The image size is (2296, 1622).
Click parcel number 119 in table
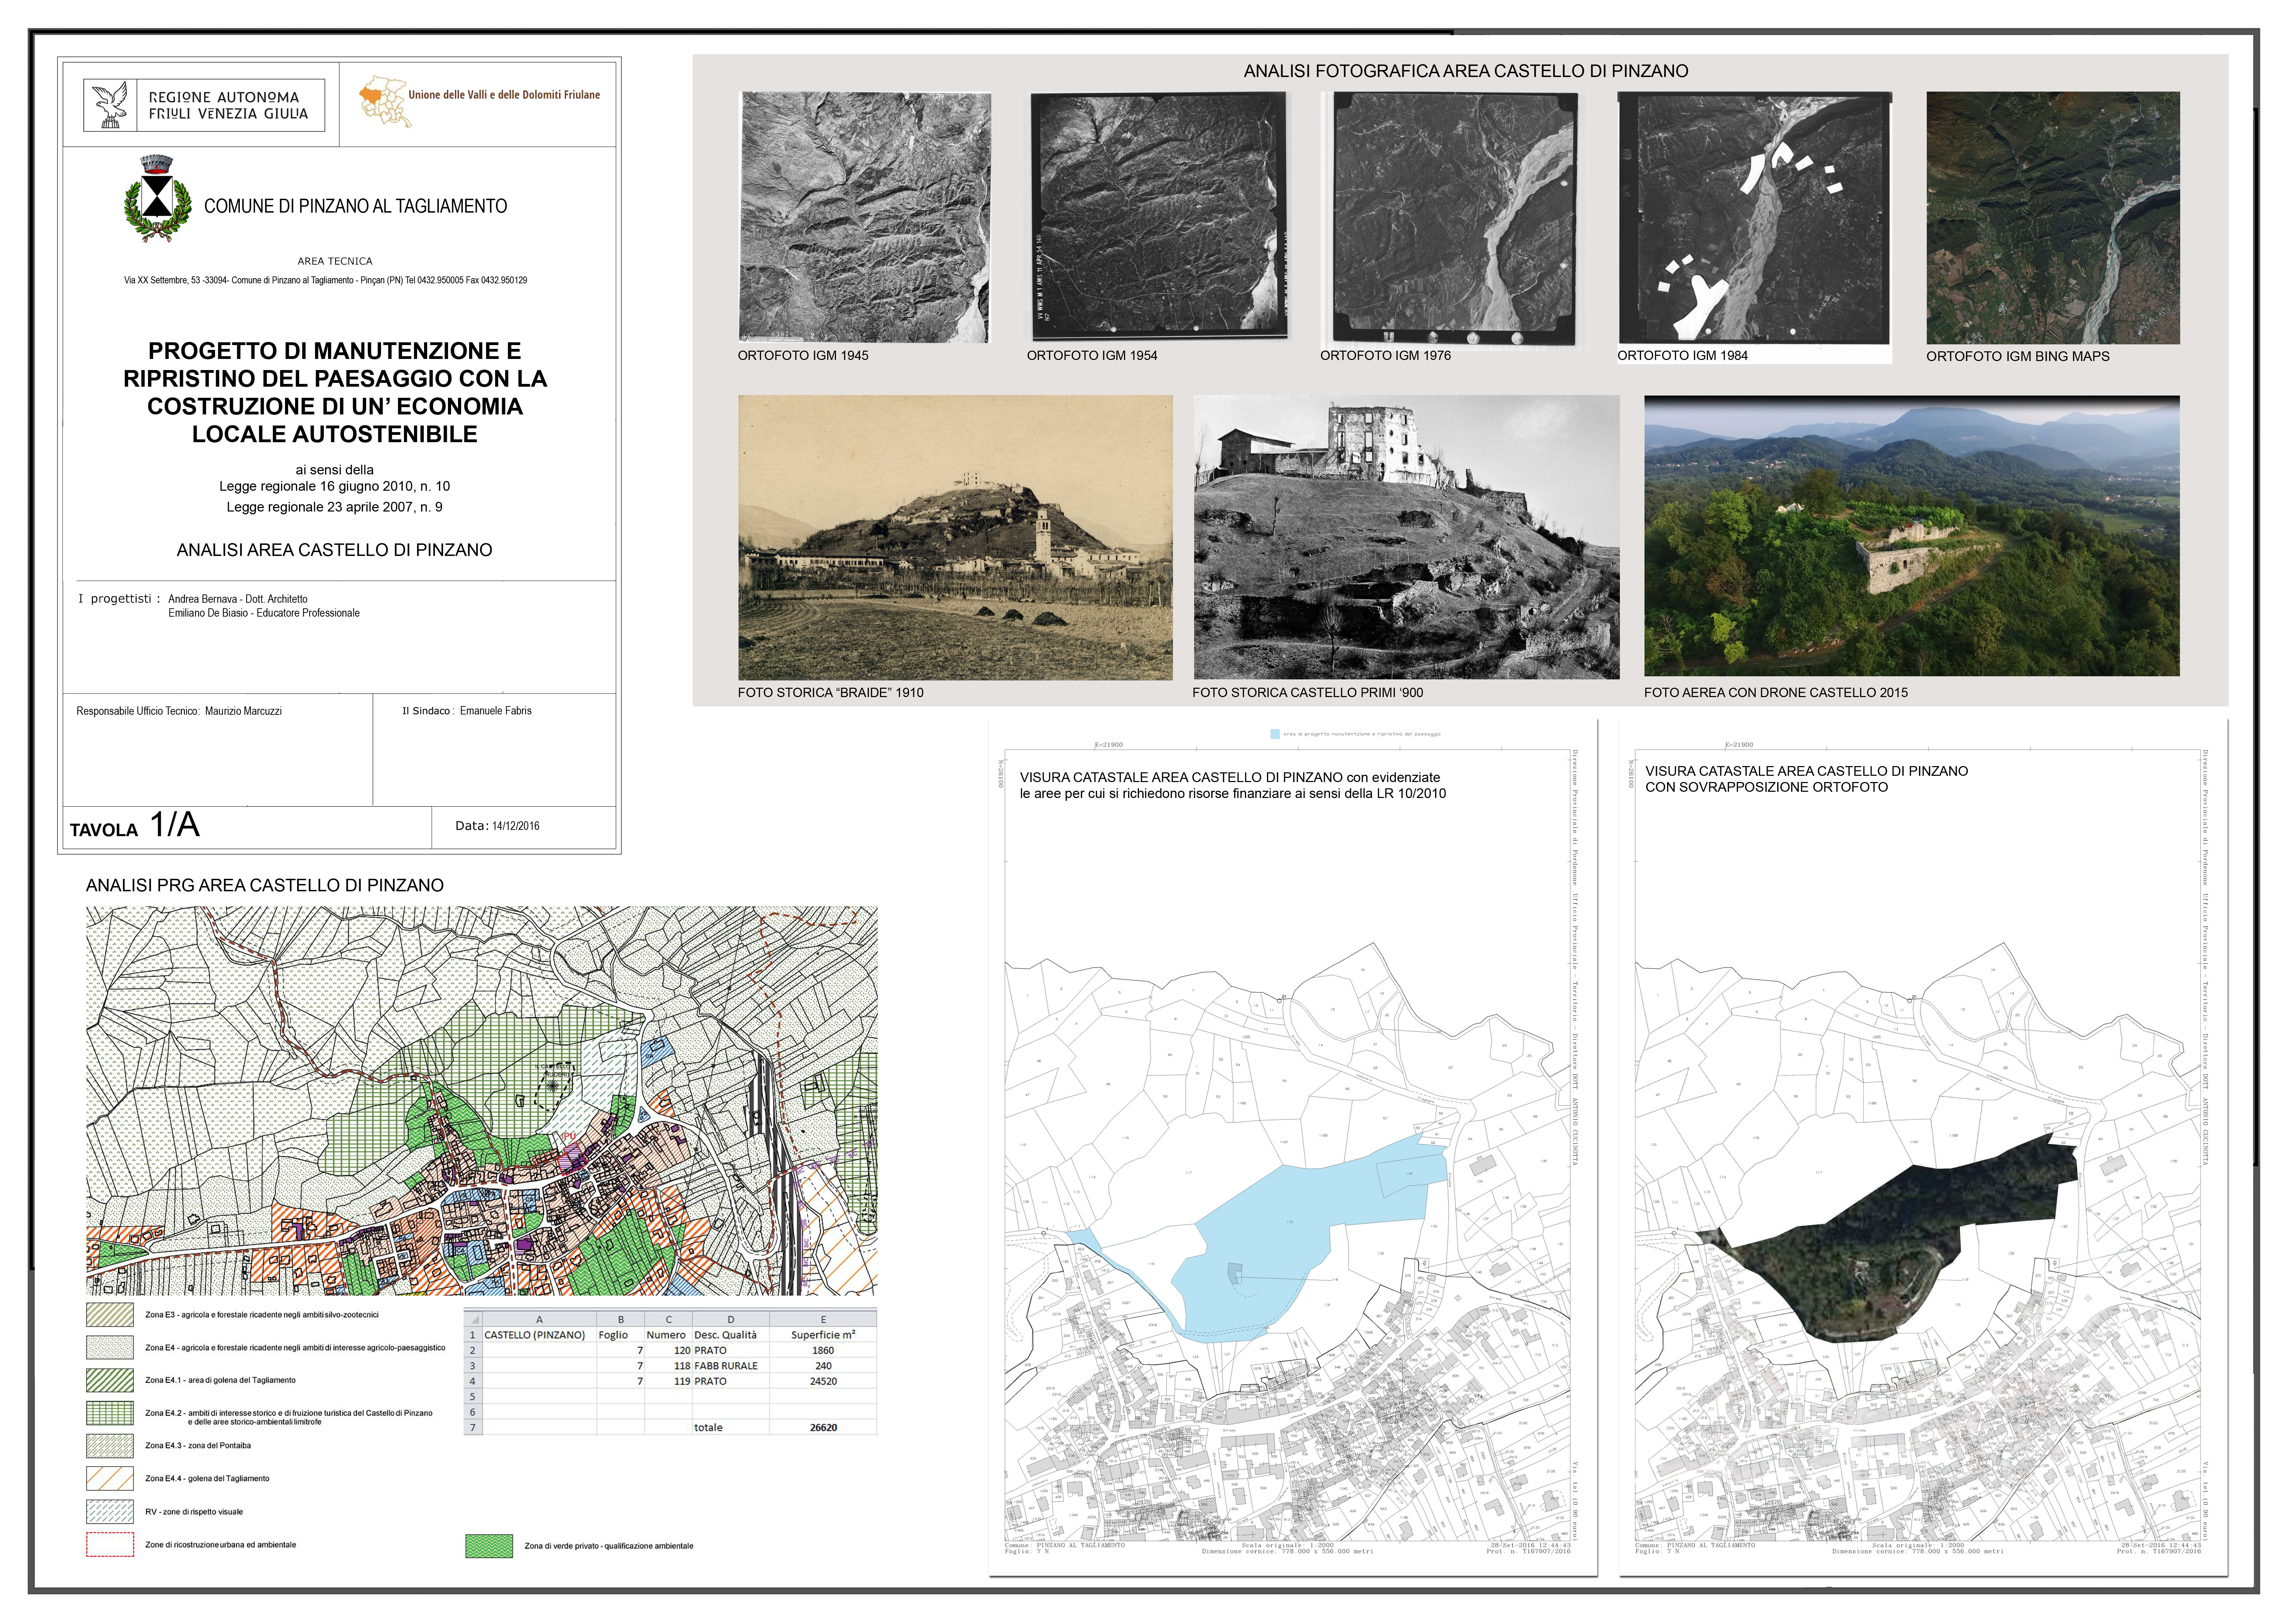click(668, 1381)
